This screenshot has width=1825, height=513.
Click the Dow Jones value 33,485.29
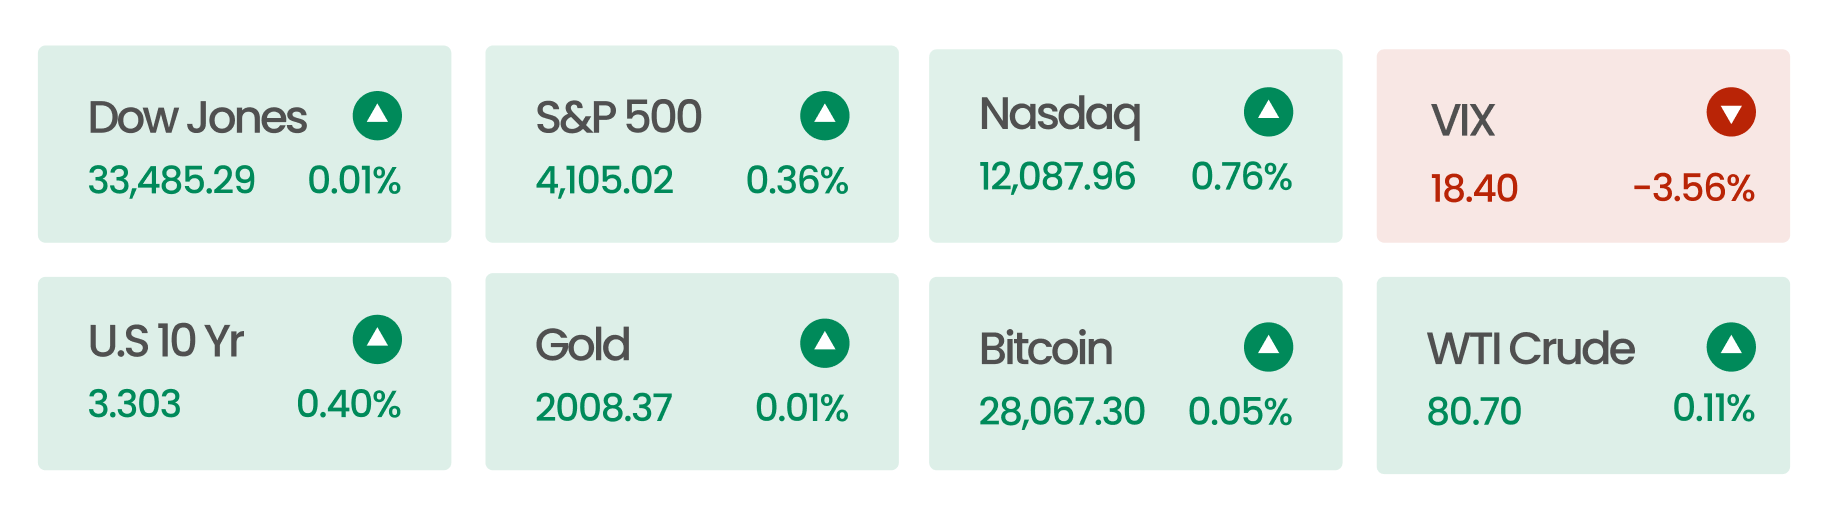(x=171, y=180)
